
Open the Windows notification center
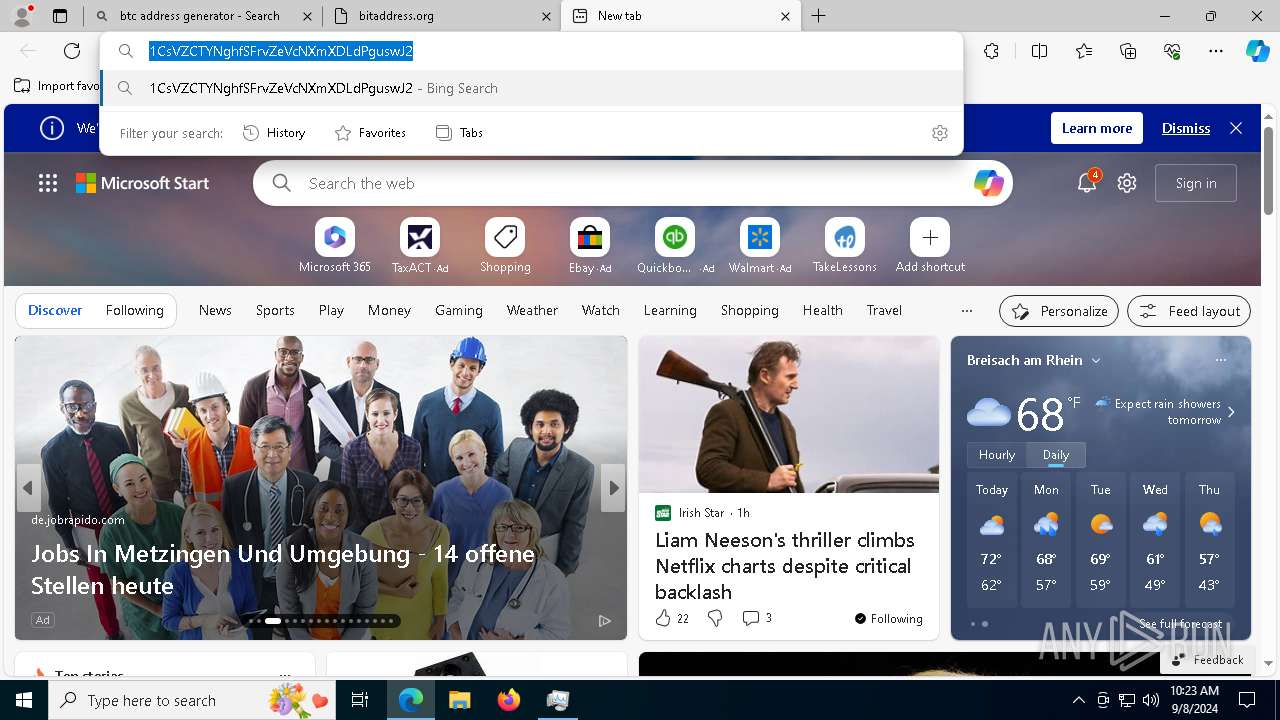click(1247, 700)
